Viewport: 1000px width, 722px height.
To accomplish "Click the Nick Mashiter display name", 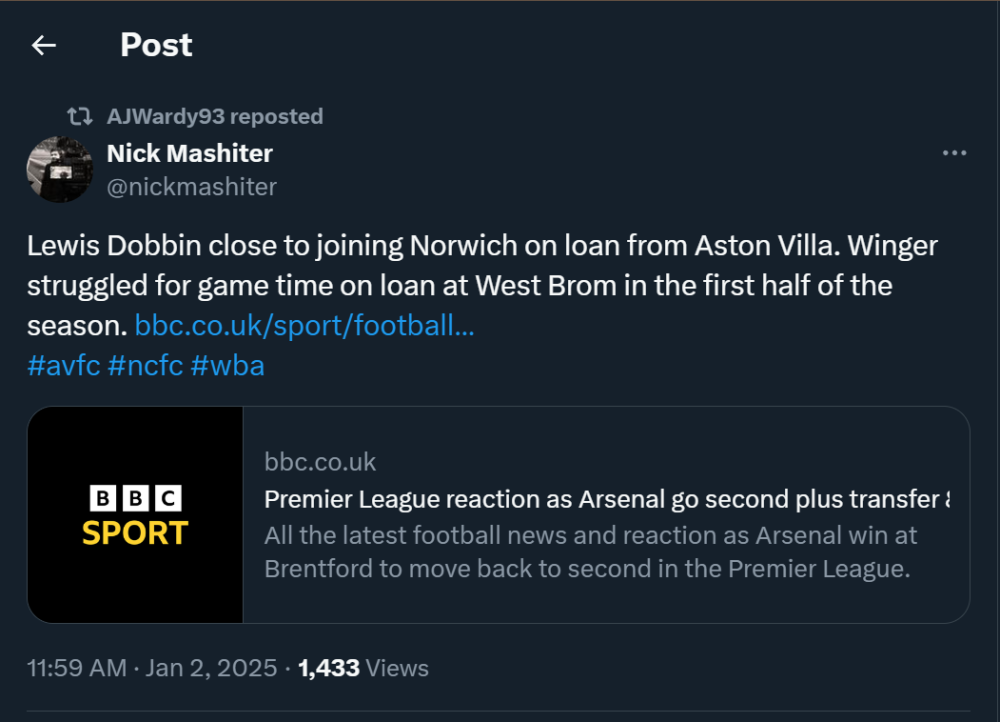I will pyautogui.click(x=189, y=153).
